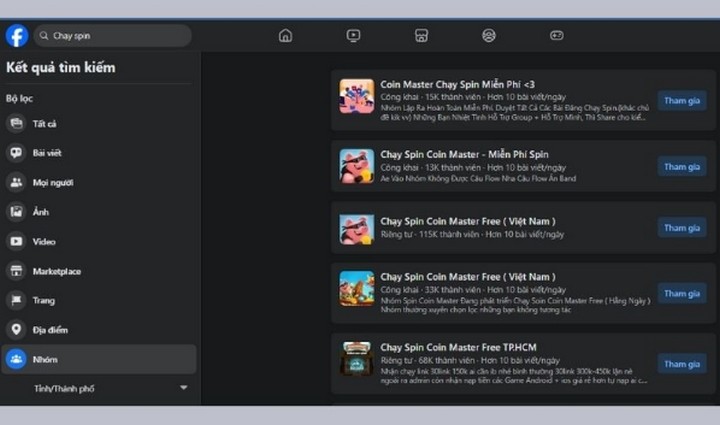Screen dimensions: 720x425
Task: Open the Watch video icon in top bar
Action: 353,36
